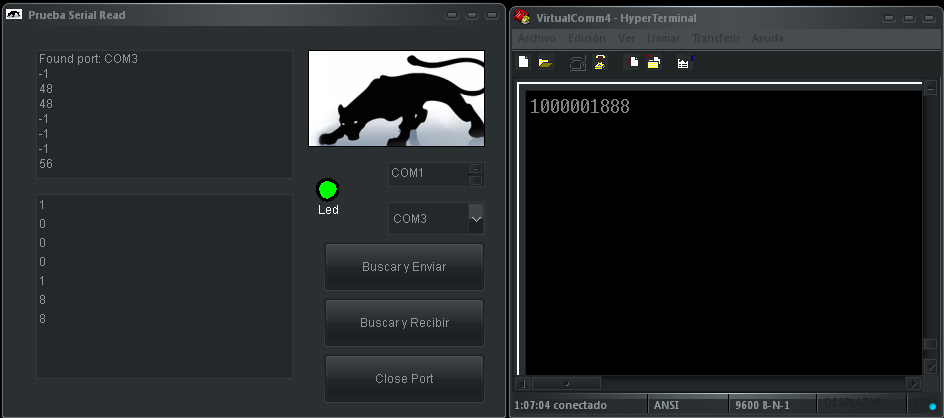
Task: Click the Send file toolbar icon
Action: click(x=631, y=62)
